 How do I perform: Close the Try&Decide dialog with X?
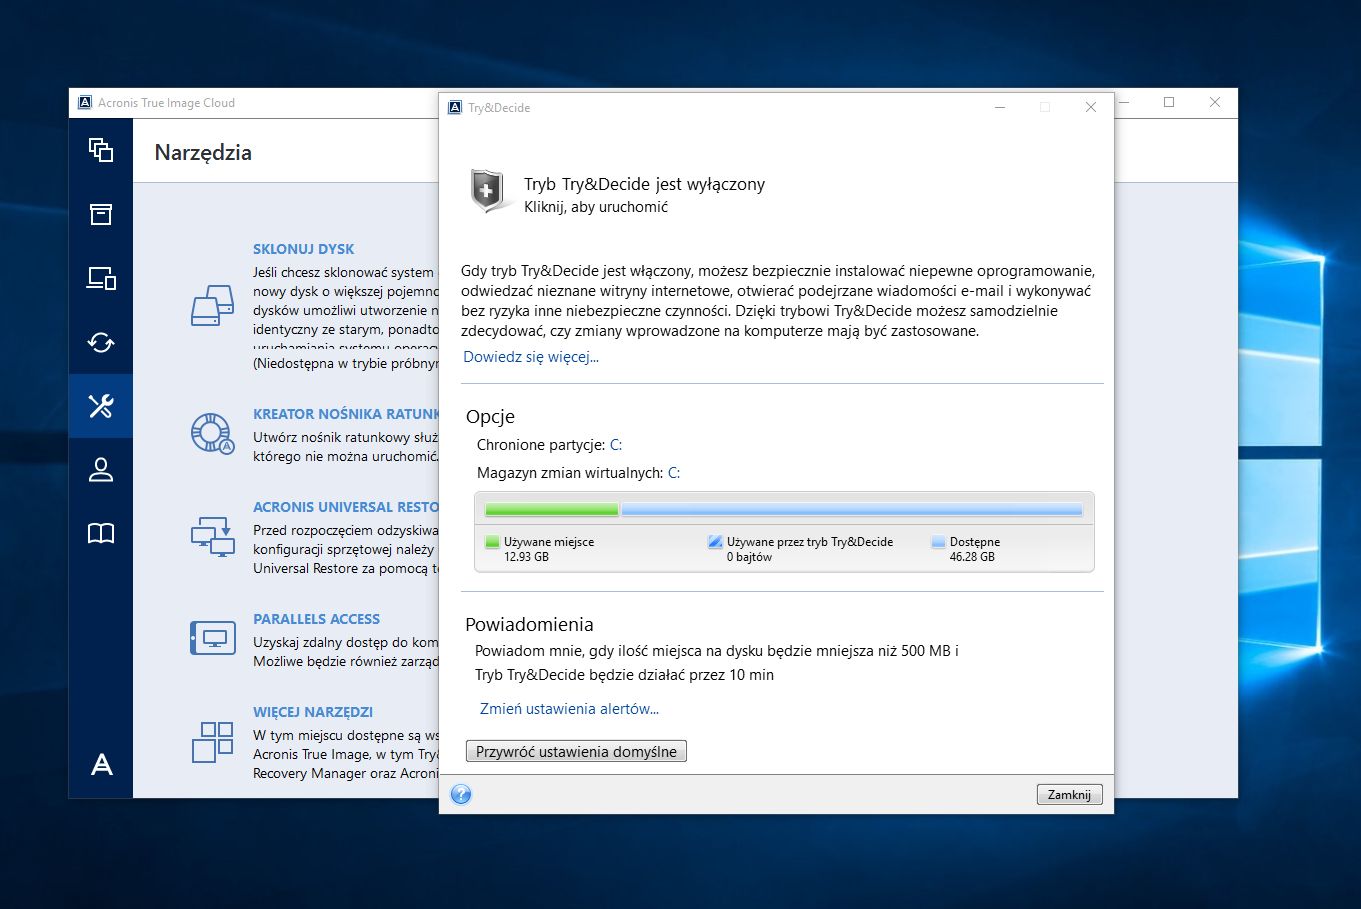click(1091, 107)
